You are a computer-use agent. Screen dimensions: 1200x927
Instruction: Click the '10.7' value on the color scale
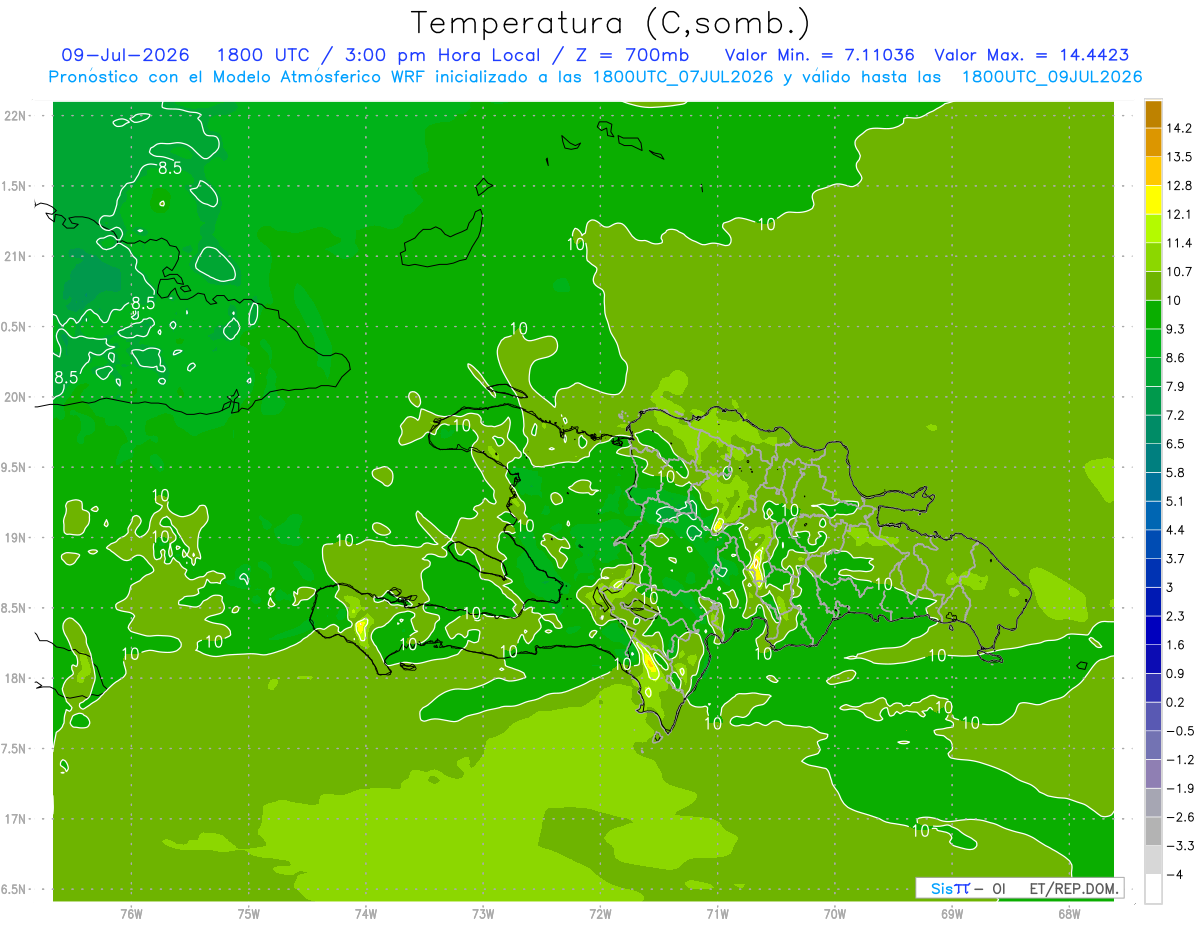pos(1179,272)
